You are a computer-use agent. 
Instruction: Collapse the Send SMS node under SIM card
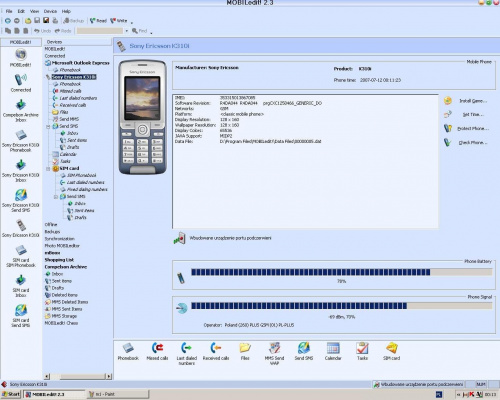coord(56,197)
